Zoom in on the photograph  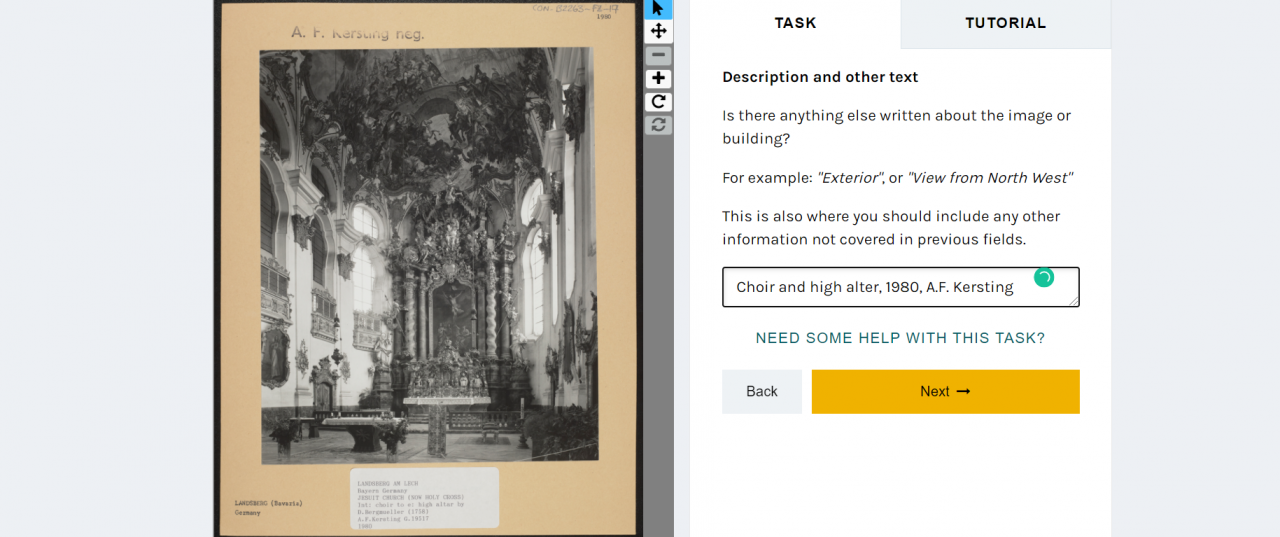[658, 79]
